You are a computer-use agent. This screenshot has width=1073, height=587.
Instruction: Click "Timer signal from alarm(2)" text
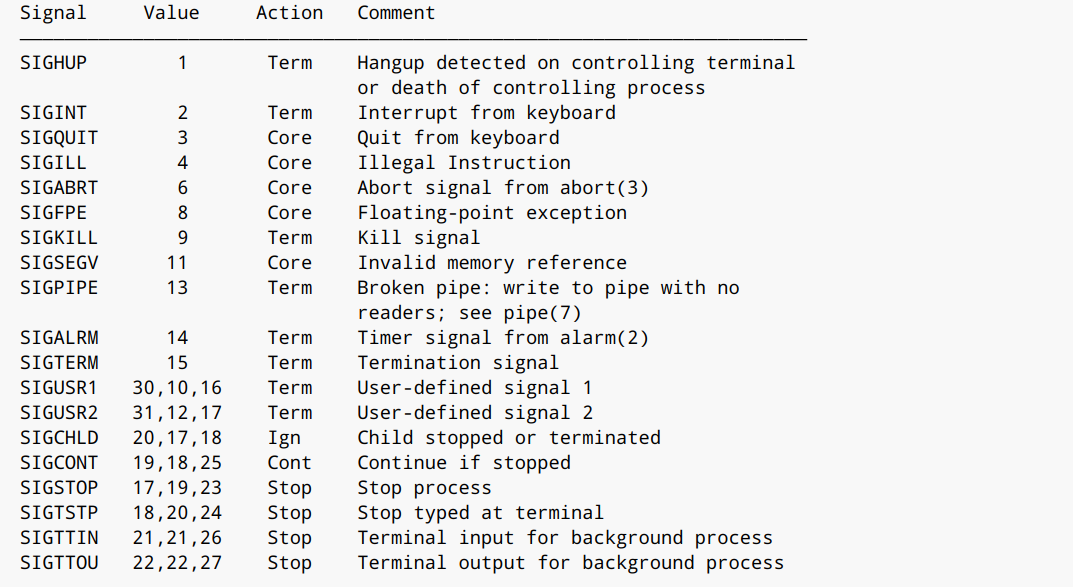click(503, 338)
